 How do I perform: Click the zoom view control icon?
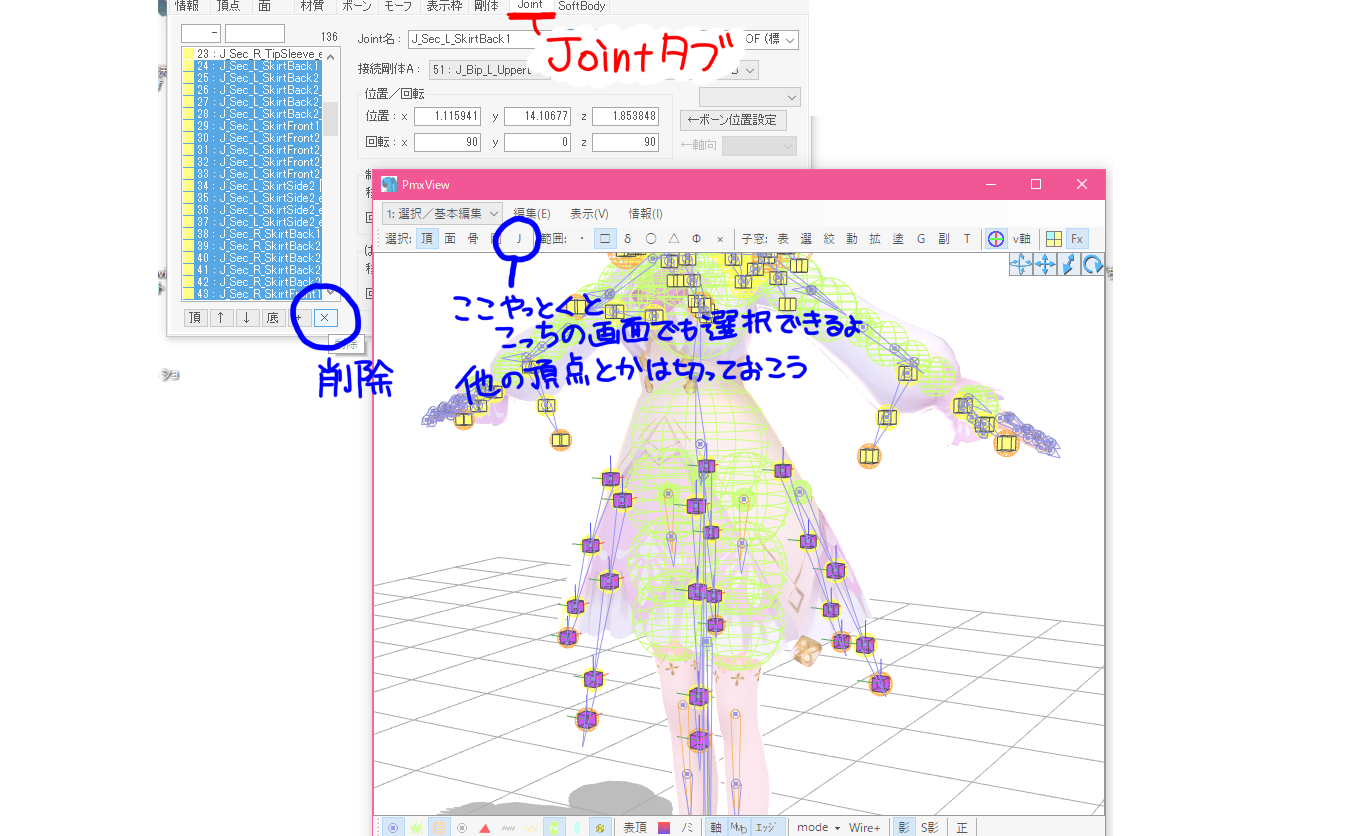click(x=1068, y=264)
